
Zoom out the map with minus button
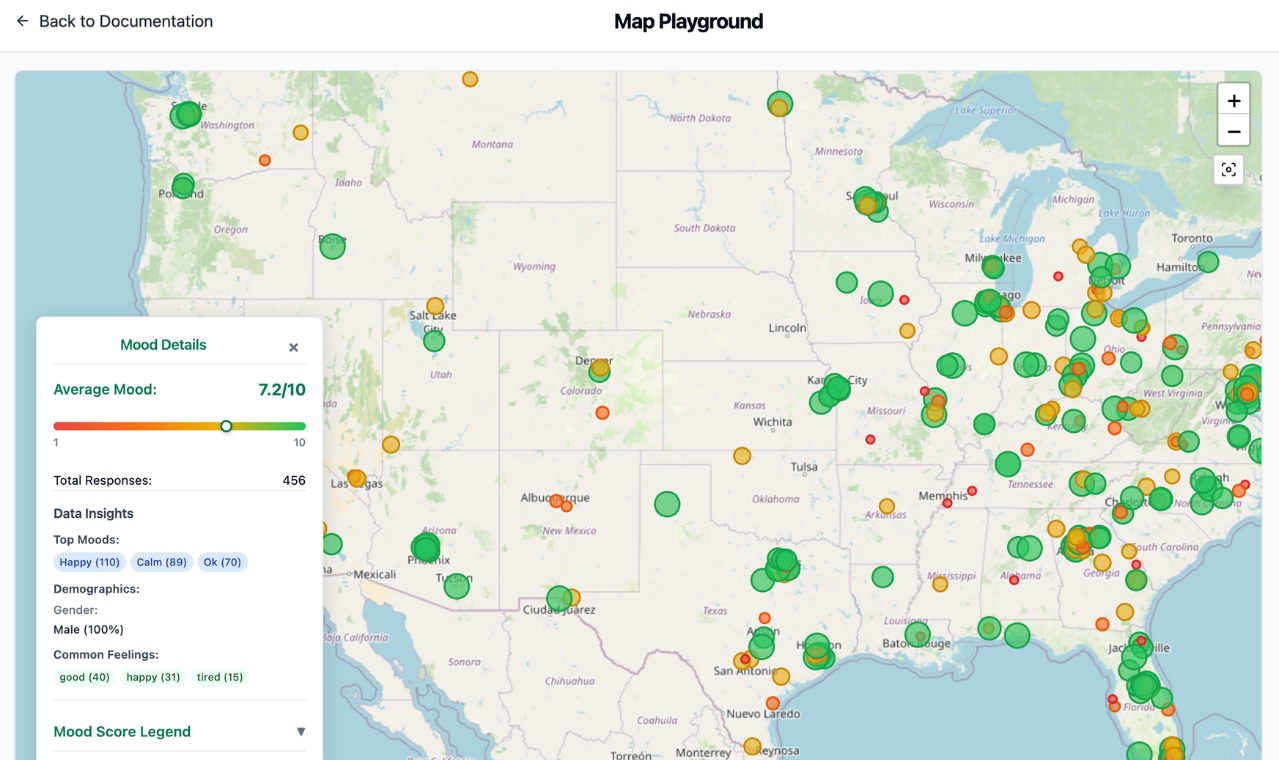[x=1234, y=131]
